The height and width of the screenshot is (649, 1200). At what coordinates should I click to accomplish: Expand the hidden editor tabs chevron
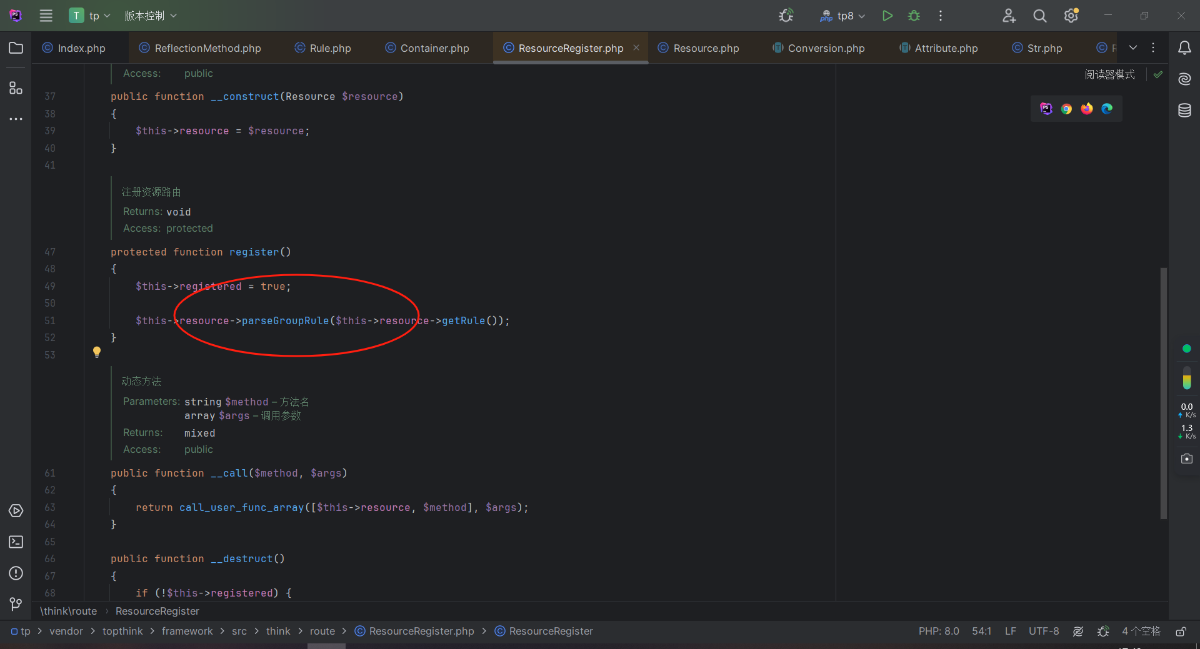[x=1132, y=46]
